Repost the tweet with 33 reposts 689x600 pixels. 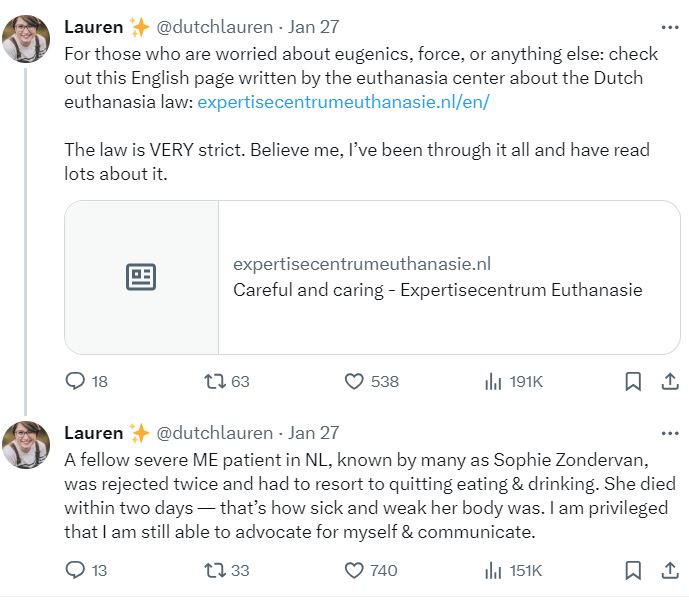pos(213,571)
